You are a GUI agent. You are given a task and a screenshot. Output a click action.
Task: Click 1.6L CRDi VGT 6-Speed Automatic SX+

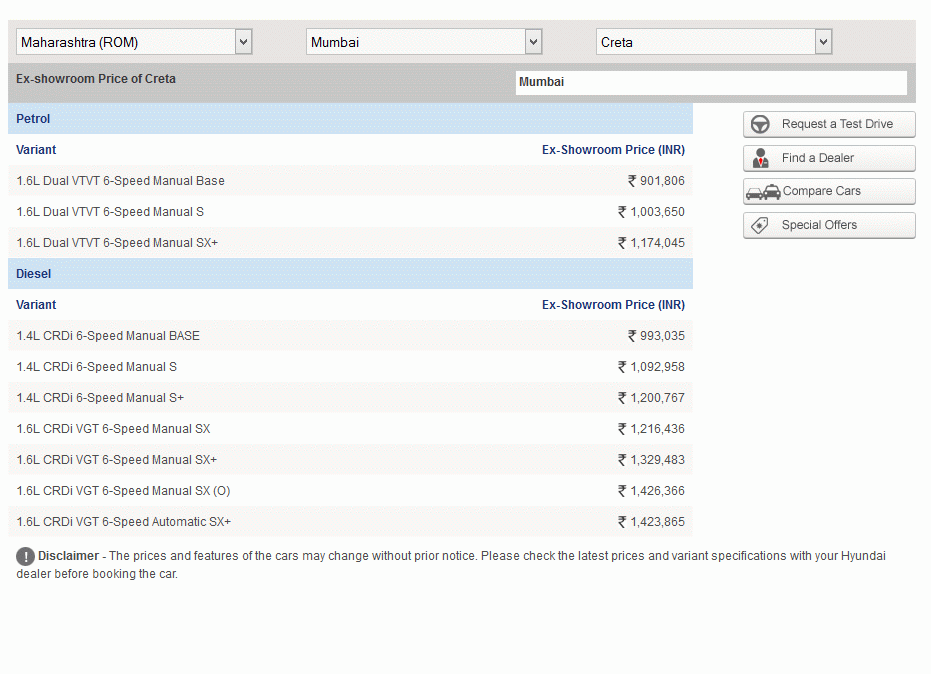pyautogui.click(x=124, y=522)
